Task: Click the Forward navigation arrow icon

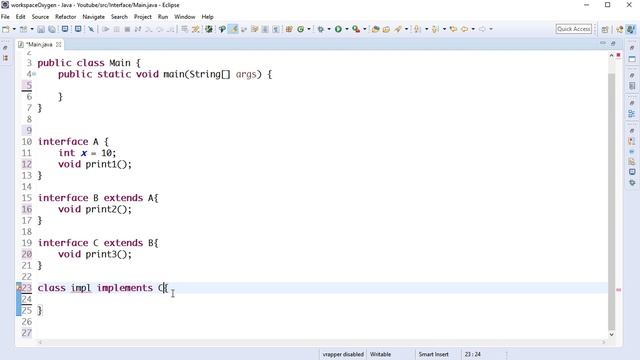Action: click(x=482, y=29)
